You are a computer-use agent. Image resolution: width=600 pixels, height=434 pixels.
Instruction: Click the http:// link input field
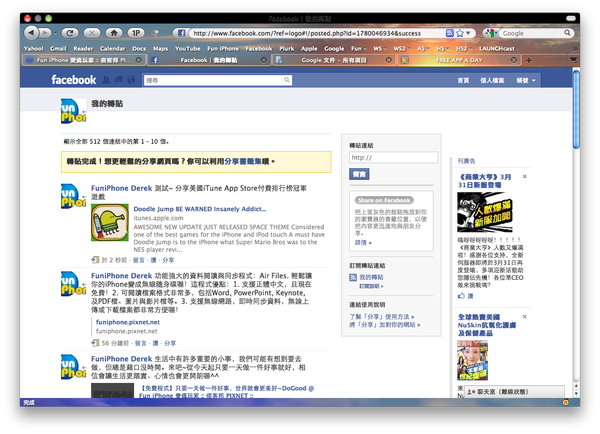(394, 157)
